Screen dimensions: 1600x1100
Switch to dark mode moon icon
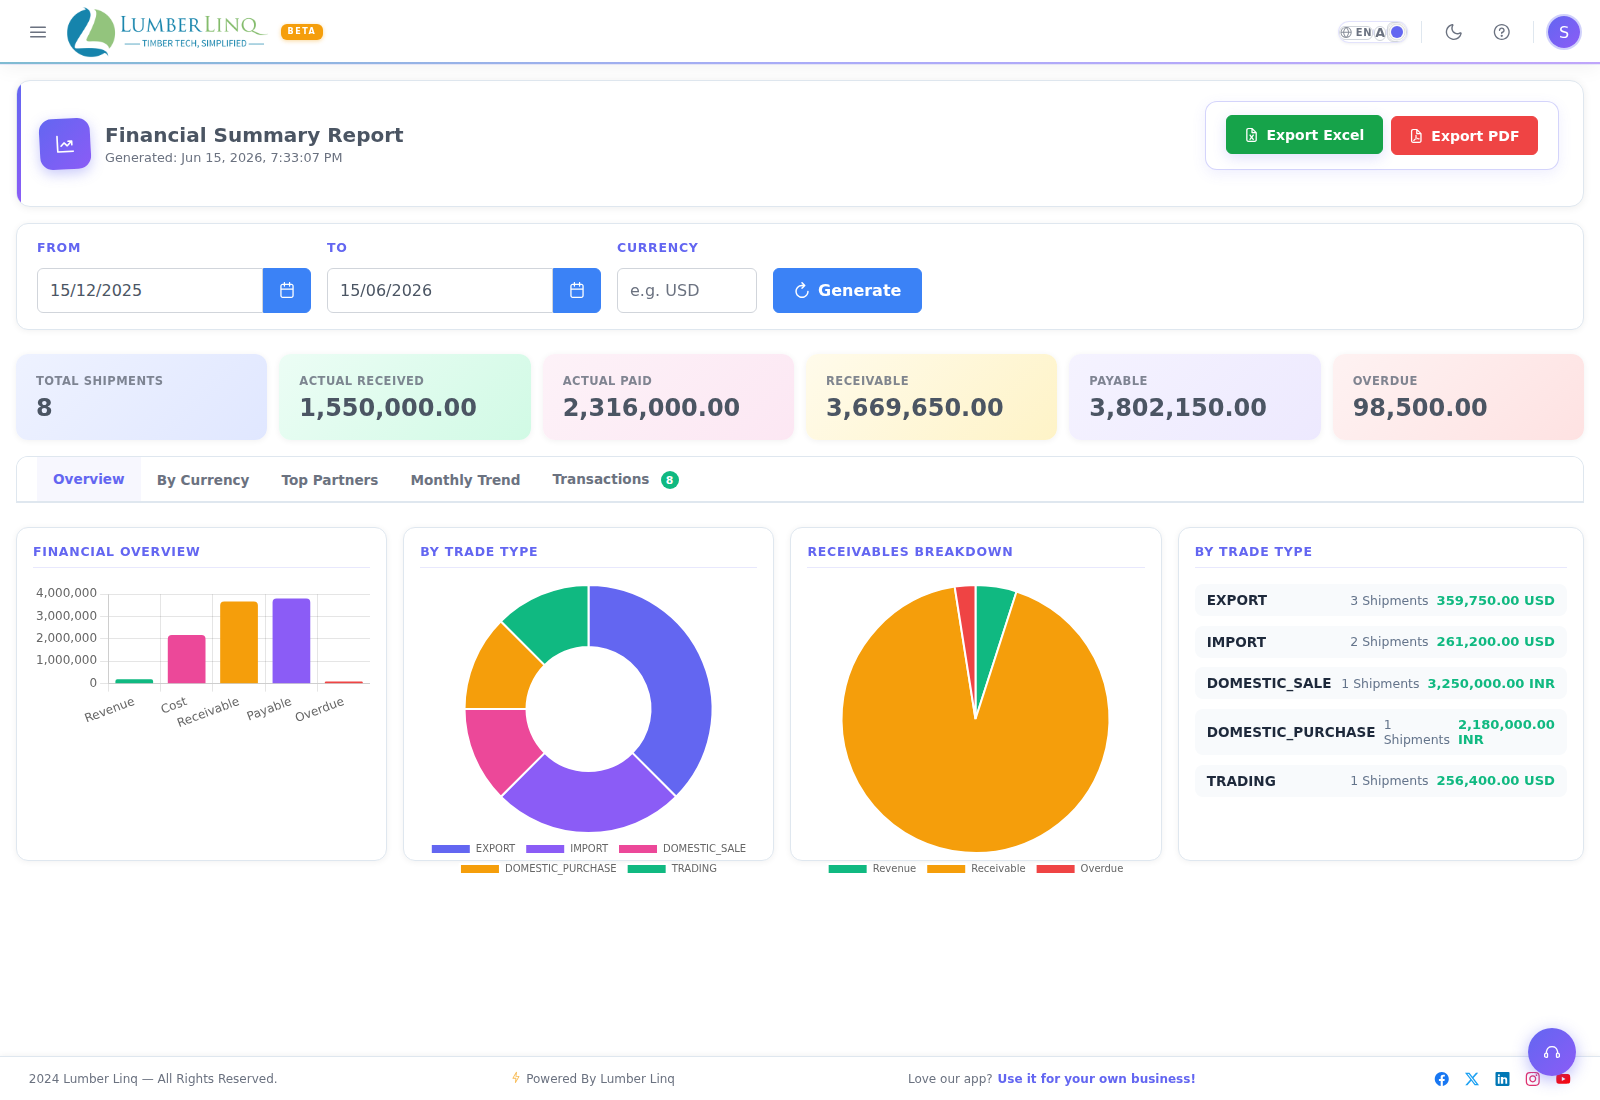point(1454,32)
